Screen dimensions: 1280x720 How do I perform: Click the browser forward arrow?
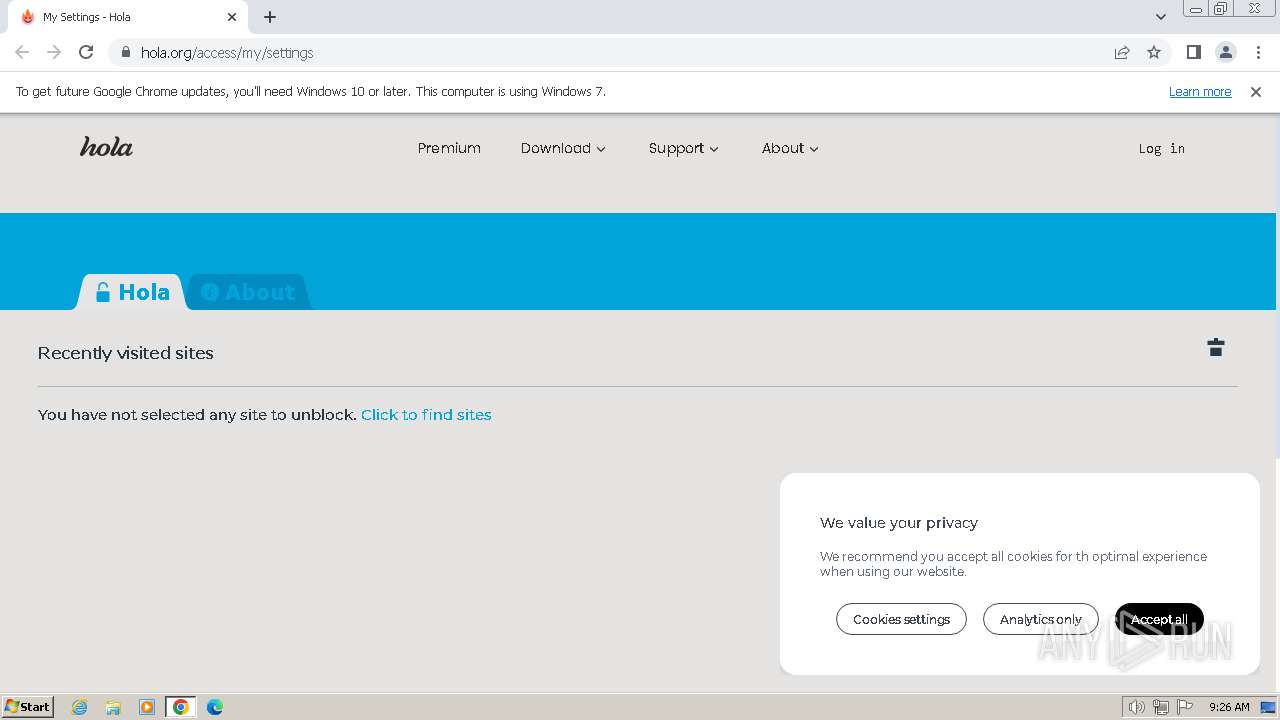[54, 52]
